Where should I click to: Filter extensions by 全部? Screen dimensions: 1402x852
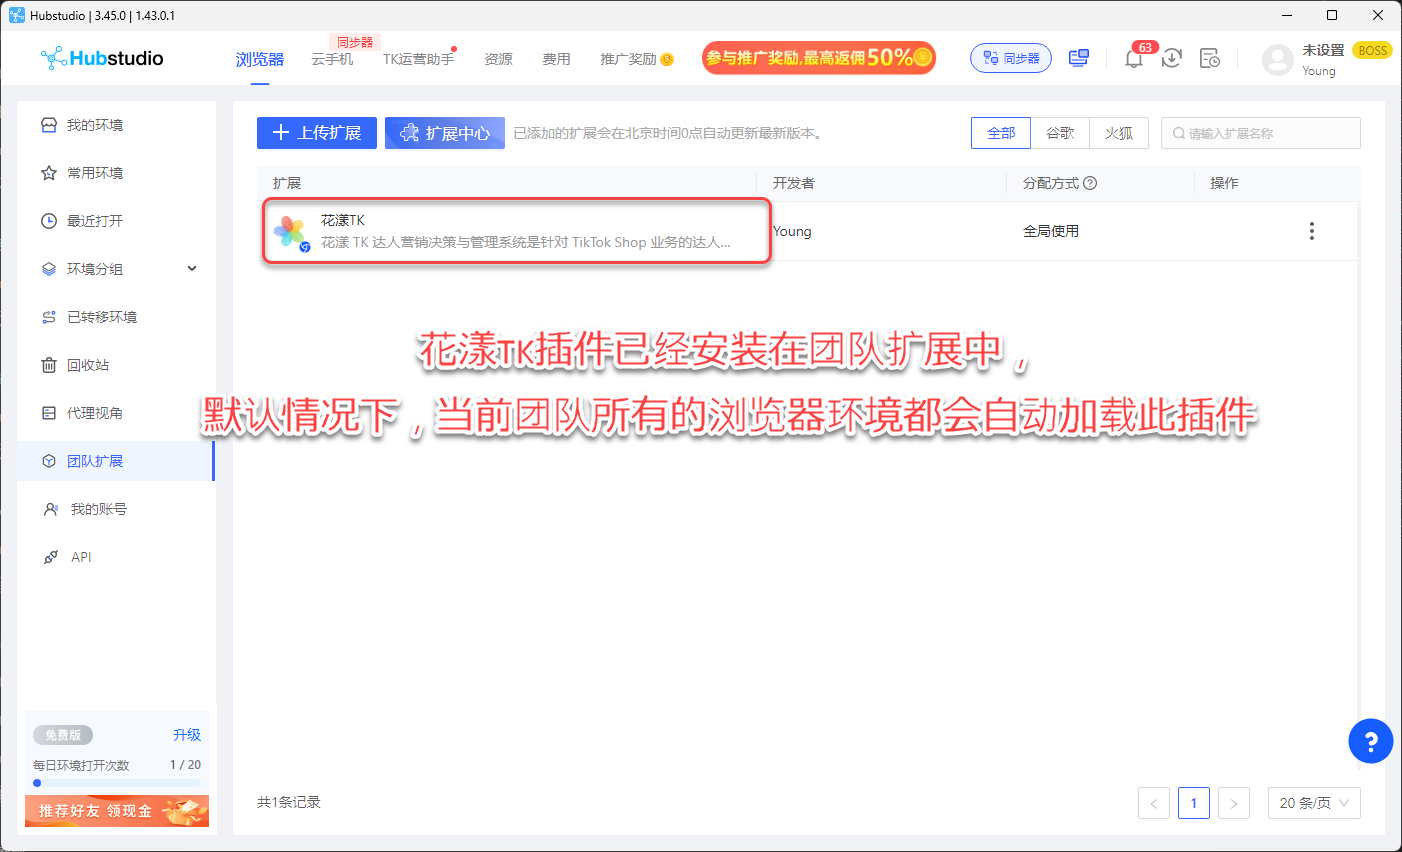pyautogui.click(x=1001, y=133)
